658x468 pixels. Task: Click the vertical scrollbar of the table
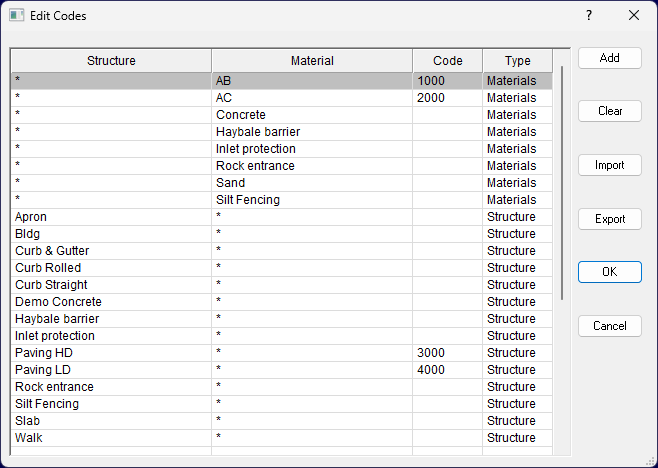561,183
